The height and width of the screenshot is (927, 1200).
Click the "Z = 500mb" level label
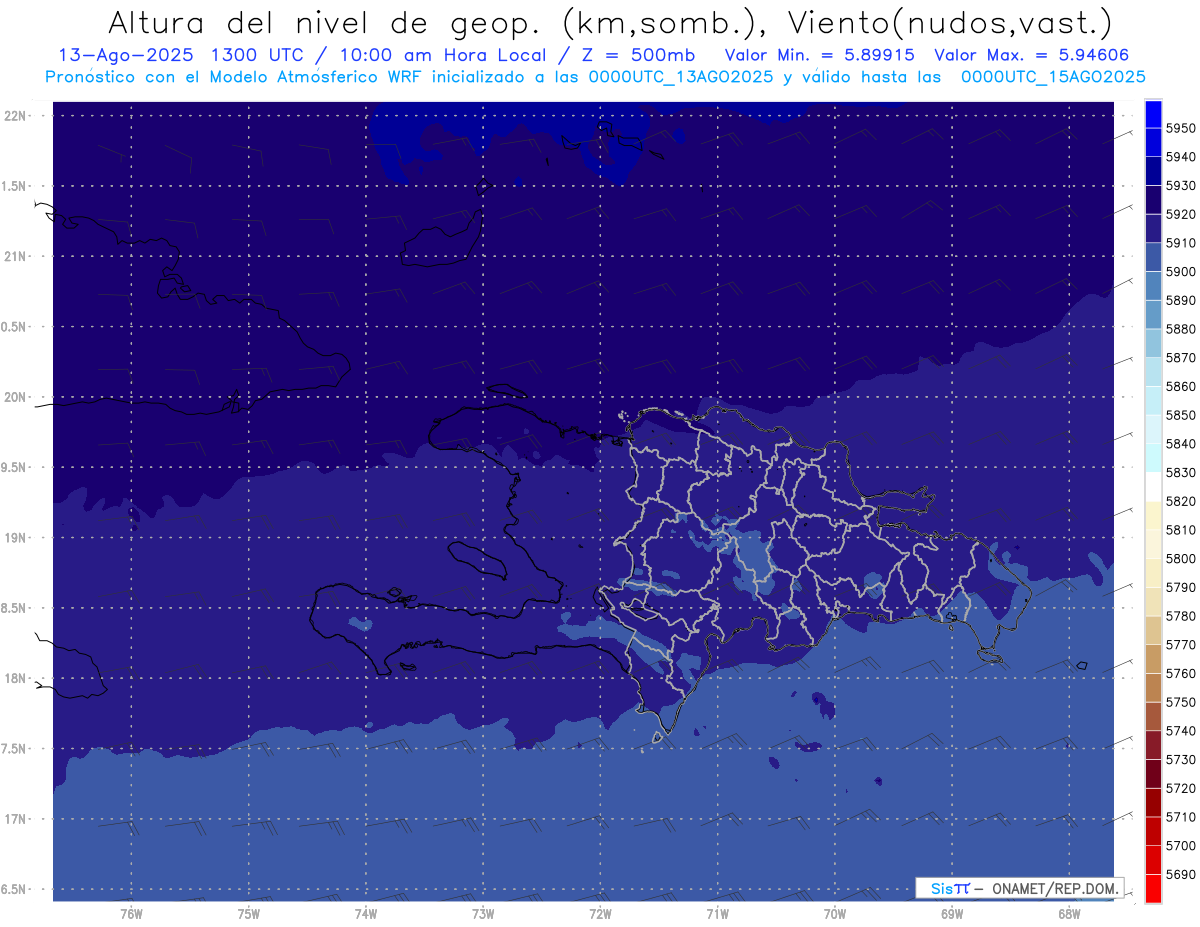(x=633, y=55)
